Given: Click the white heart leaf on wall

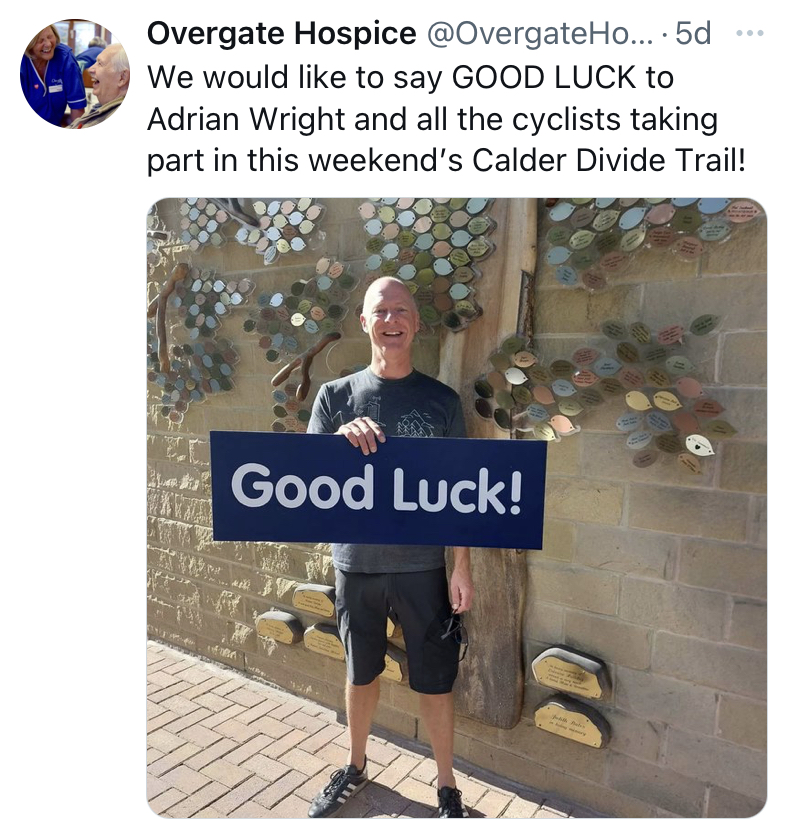Looking at the screenshot, I should tap(699, 446).
